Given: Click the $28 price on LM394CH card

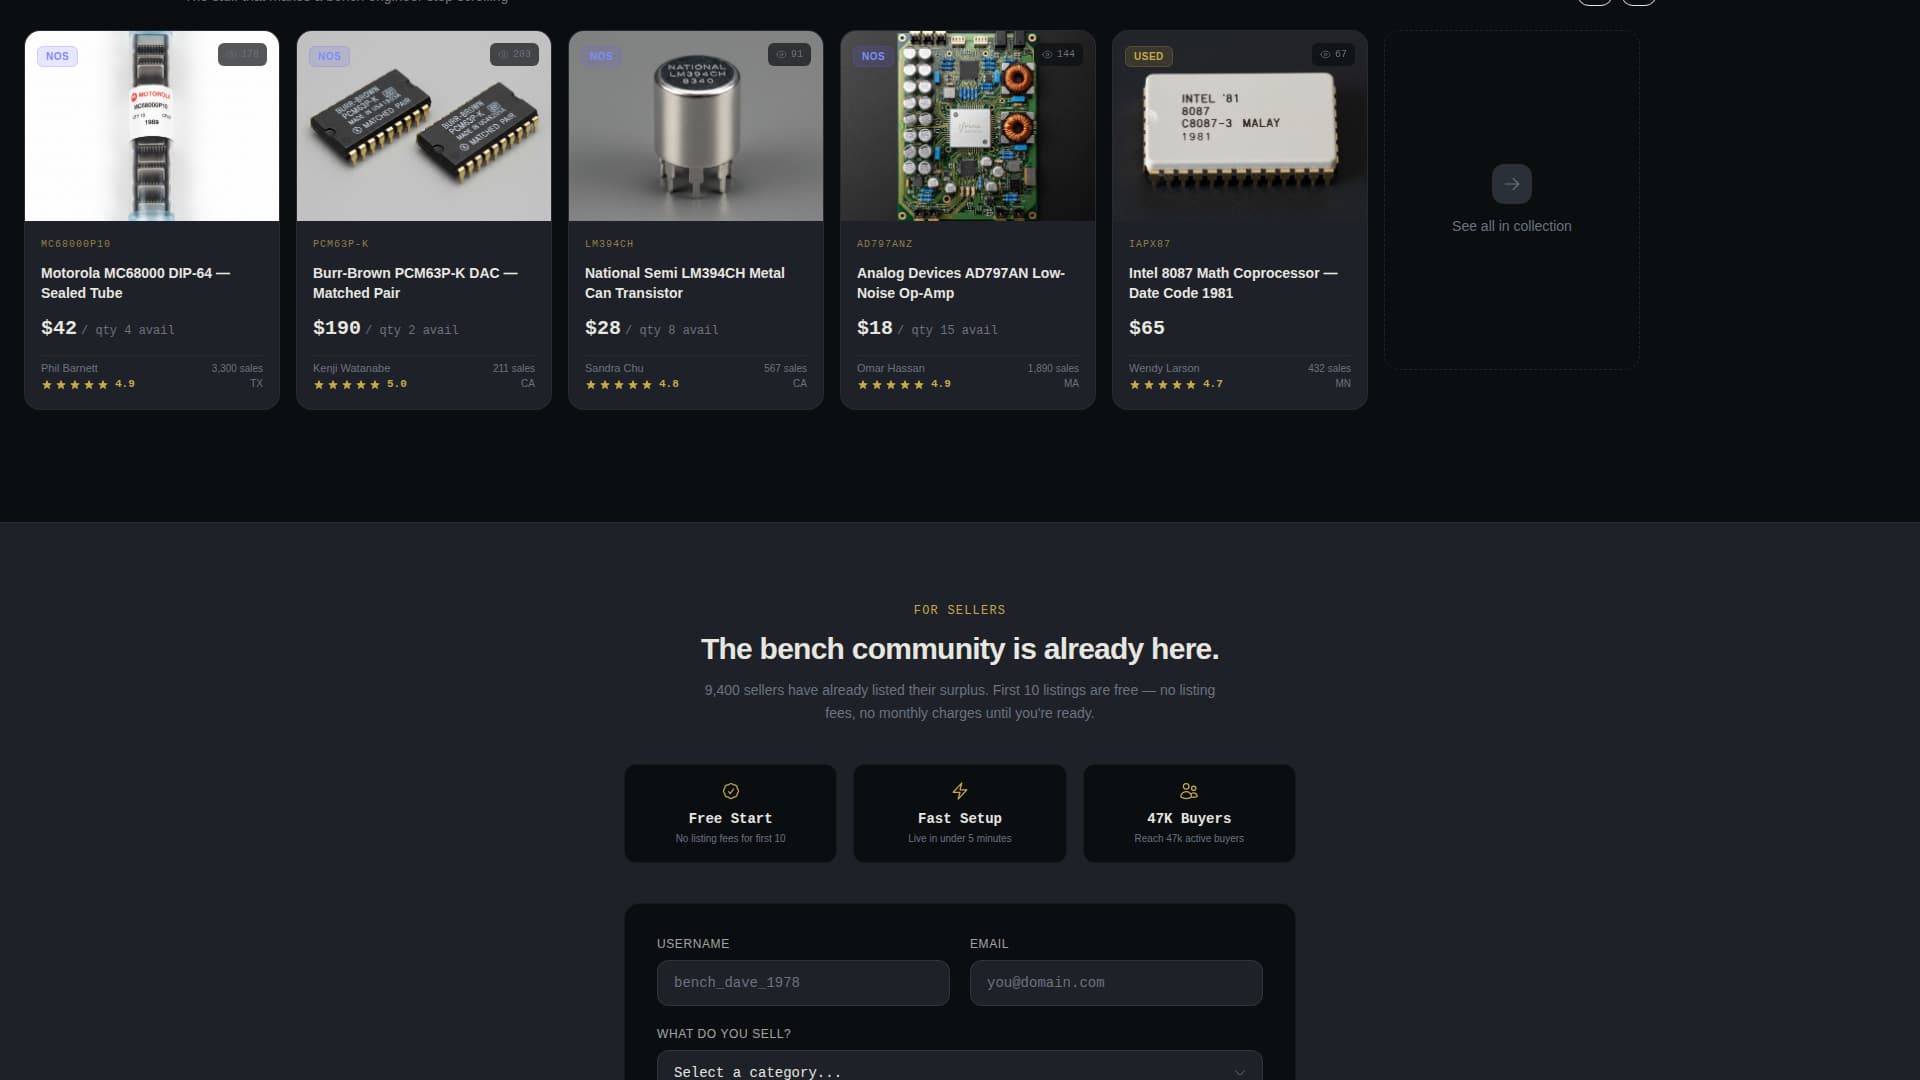Looking at the screenshot, I should (603, 328).
